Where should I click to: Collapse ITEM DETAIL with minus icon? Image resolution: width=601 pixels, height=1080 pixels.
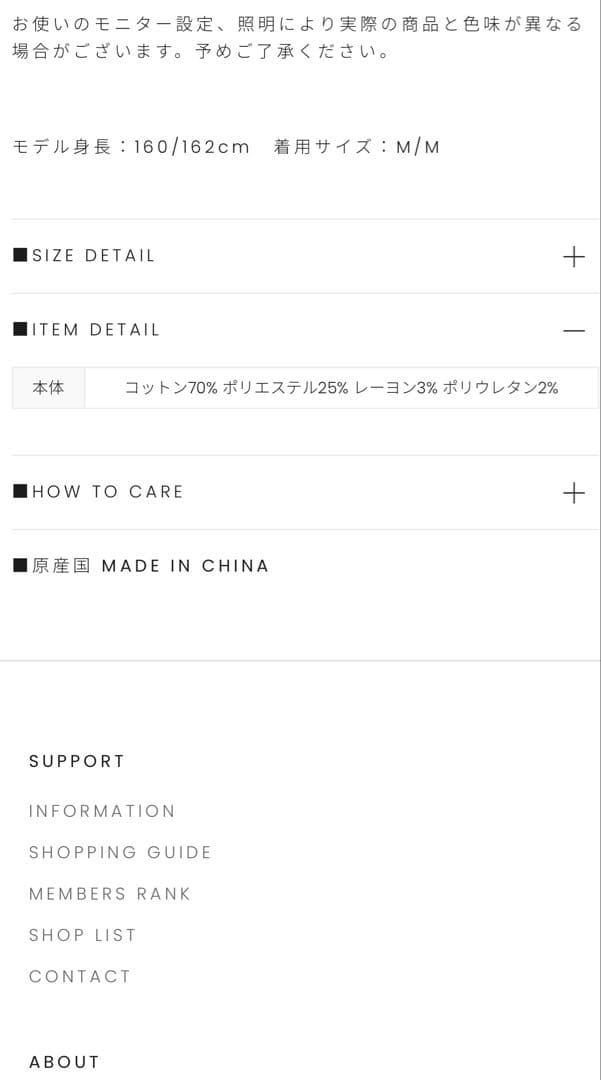click(x=573, y=330)
